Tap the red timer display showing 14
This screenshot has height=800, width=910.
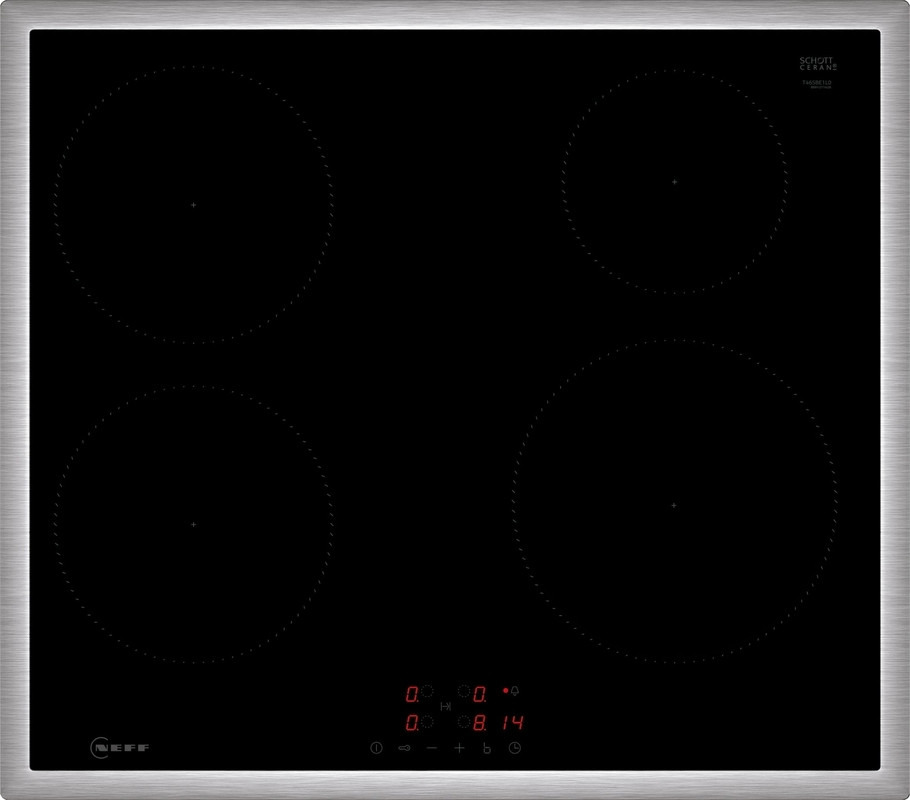click(x=512, y=722)
